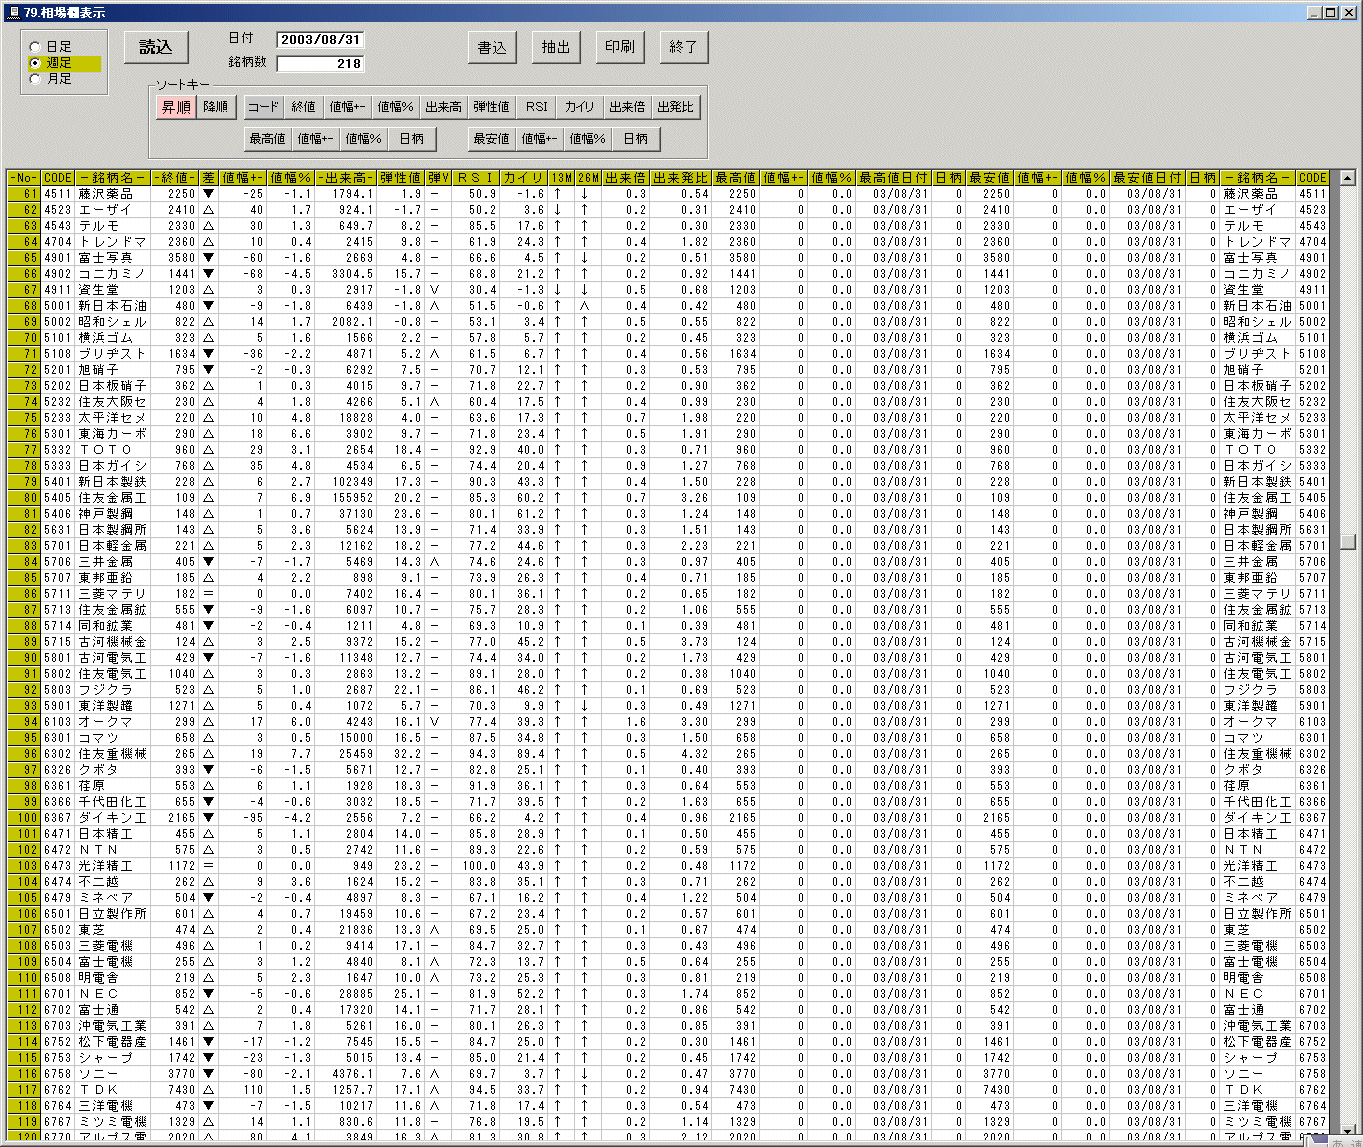Click the 弾V column header
1363x1147 pixels.
click(438, 178)
